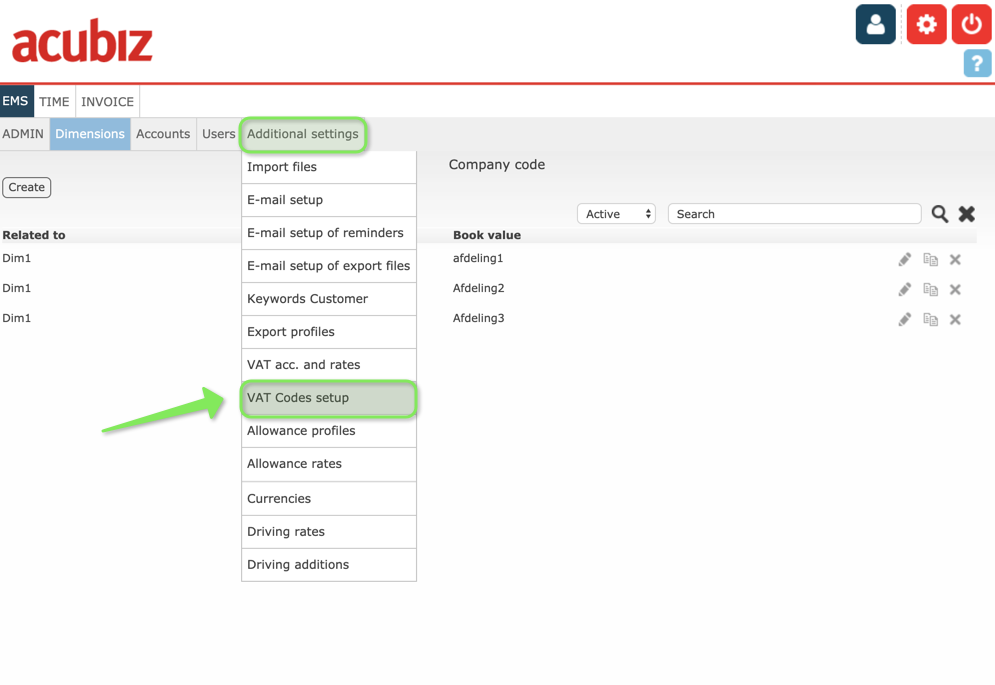Viewport: 995px width, 685px height.
Task: Open Driving rates menu entry
Action: [x=329, y=532]
